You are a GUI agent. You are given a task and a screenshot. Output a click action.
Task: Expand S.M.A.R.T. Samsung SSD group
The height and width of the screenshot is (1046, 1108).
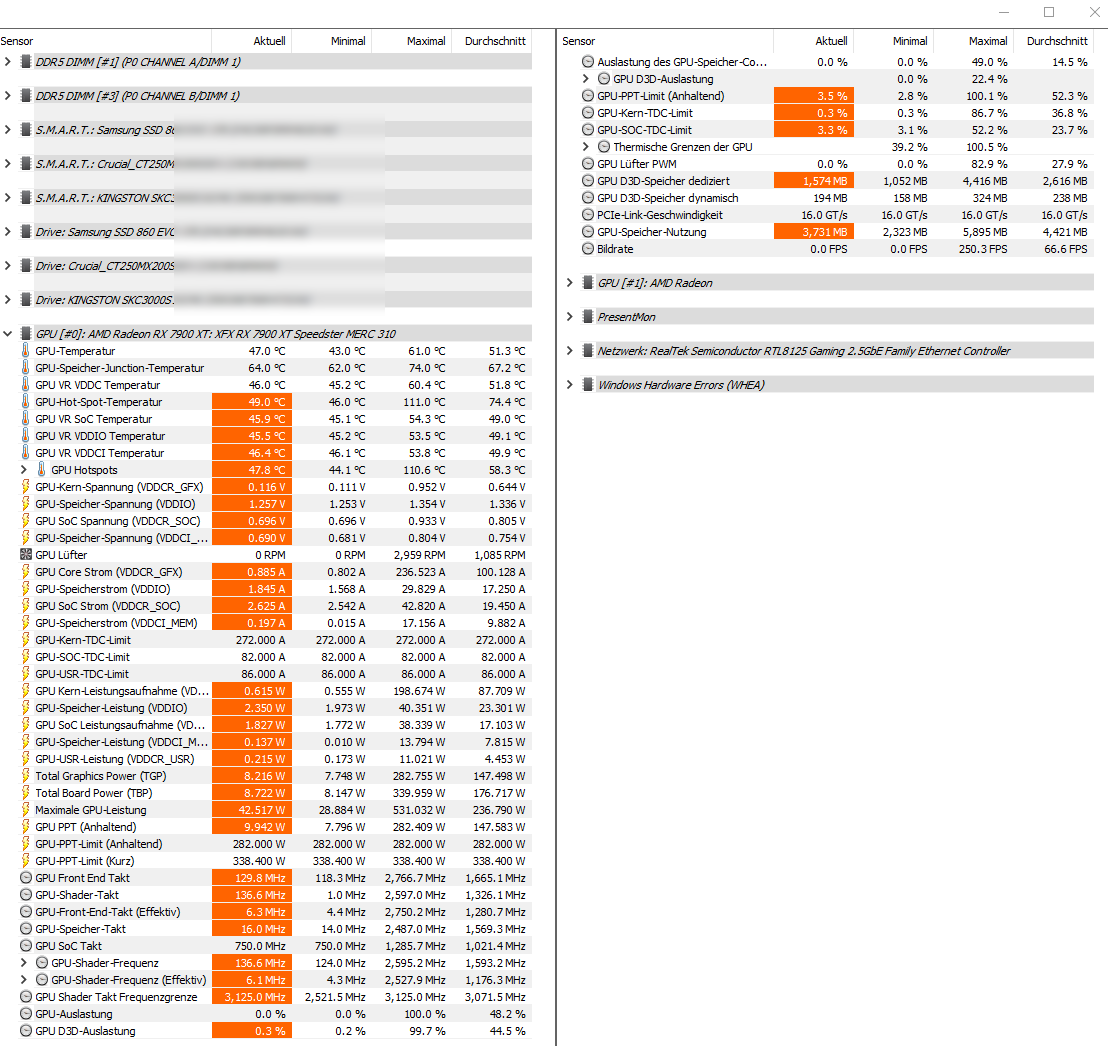[8, 129]
